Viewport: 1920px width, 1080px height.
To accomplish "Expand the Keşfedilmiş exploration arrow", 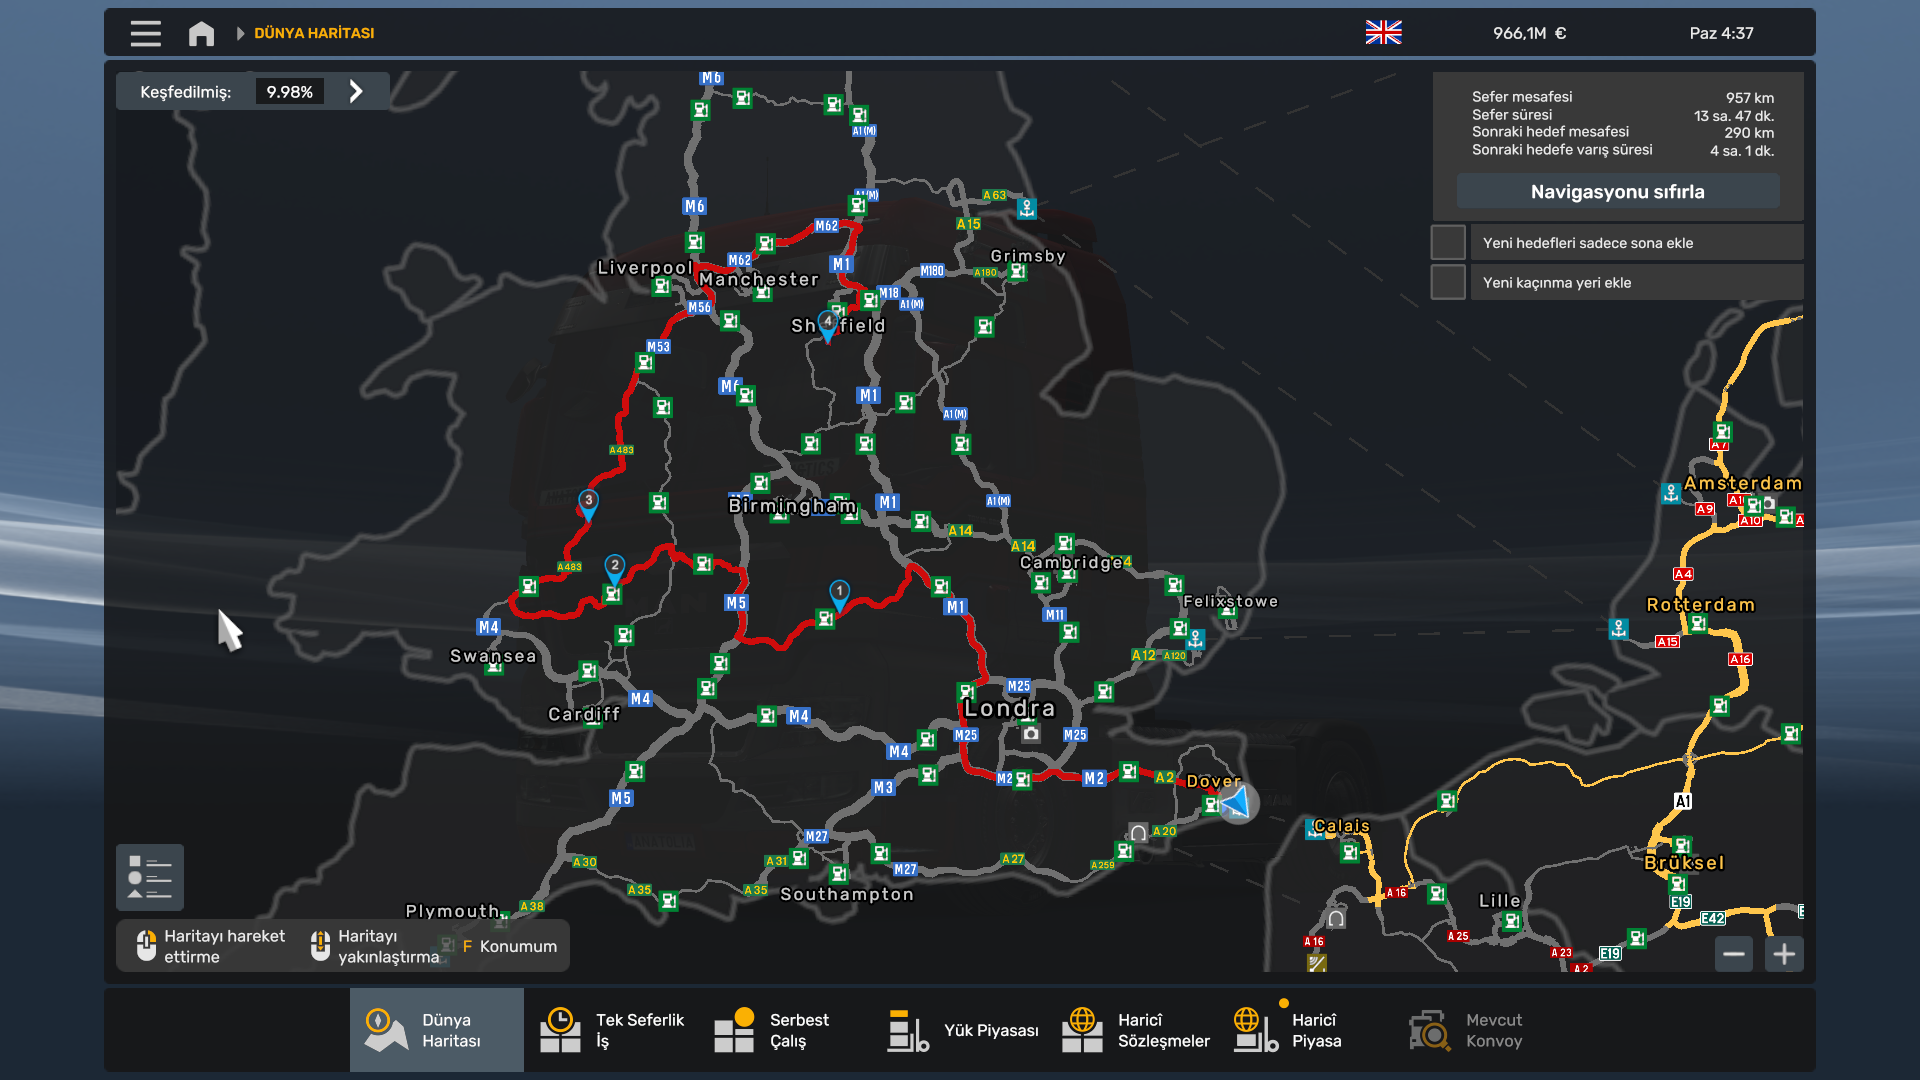I will (x=356, y=91).
